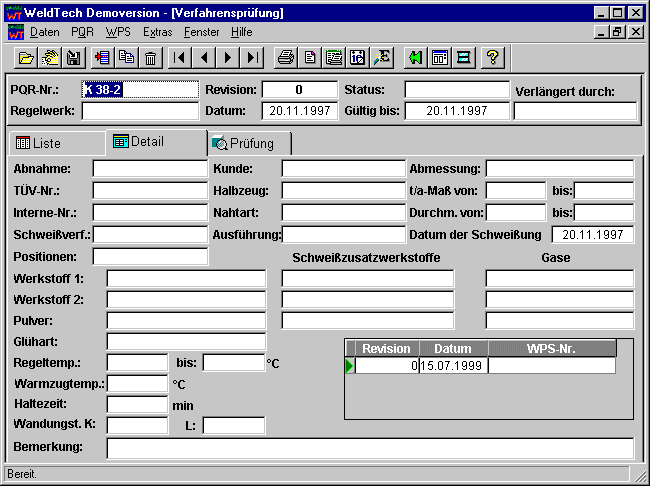Viewport: 650px width, 486px height.
Task: Click the yellow question mark help icon
Action: (x=492, y=57)
